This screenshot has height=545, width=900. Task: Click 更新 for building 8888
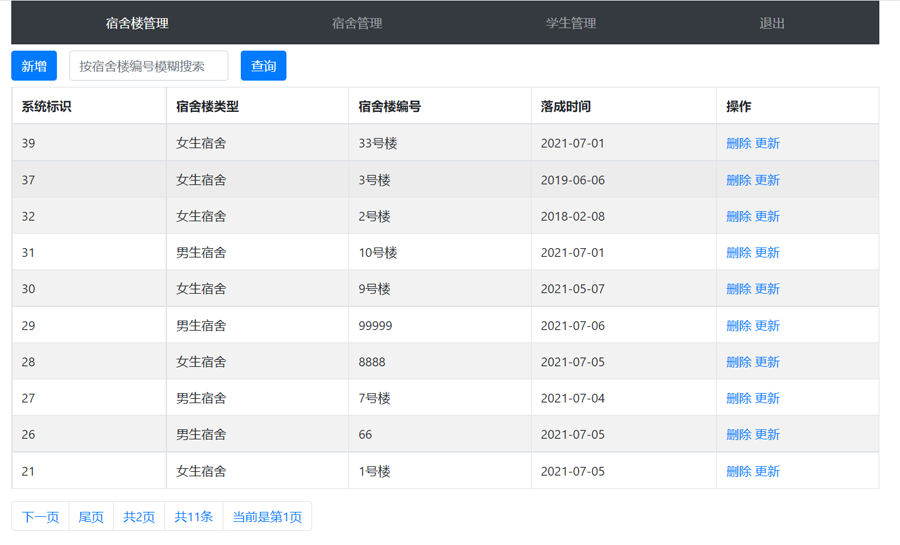(x=767, y=362)
